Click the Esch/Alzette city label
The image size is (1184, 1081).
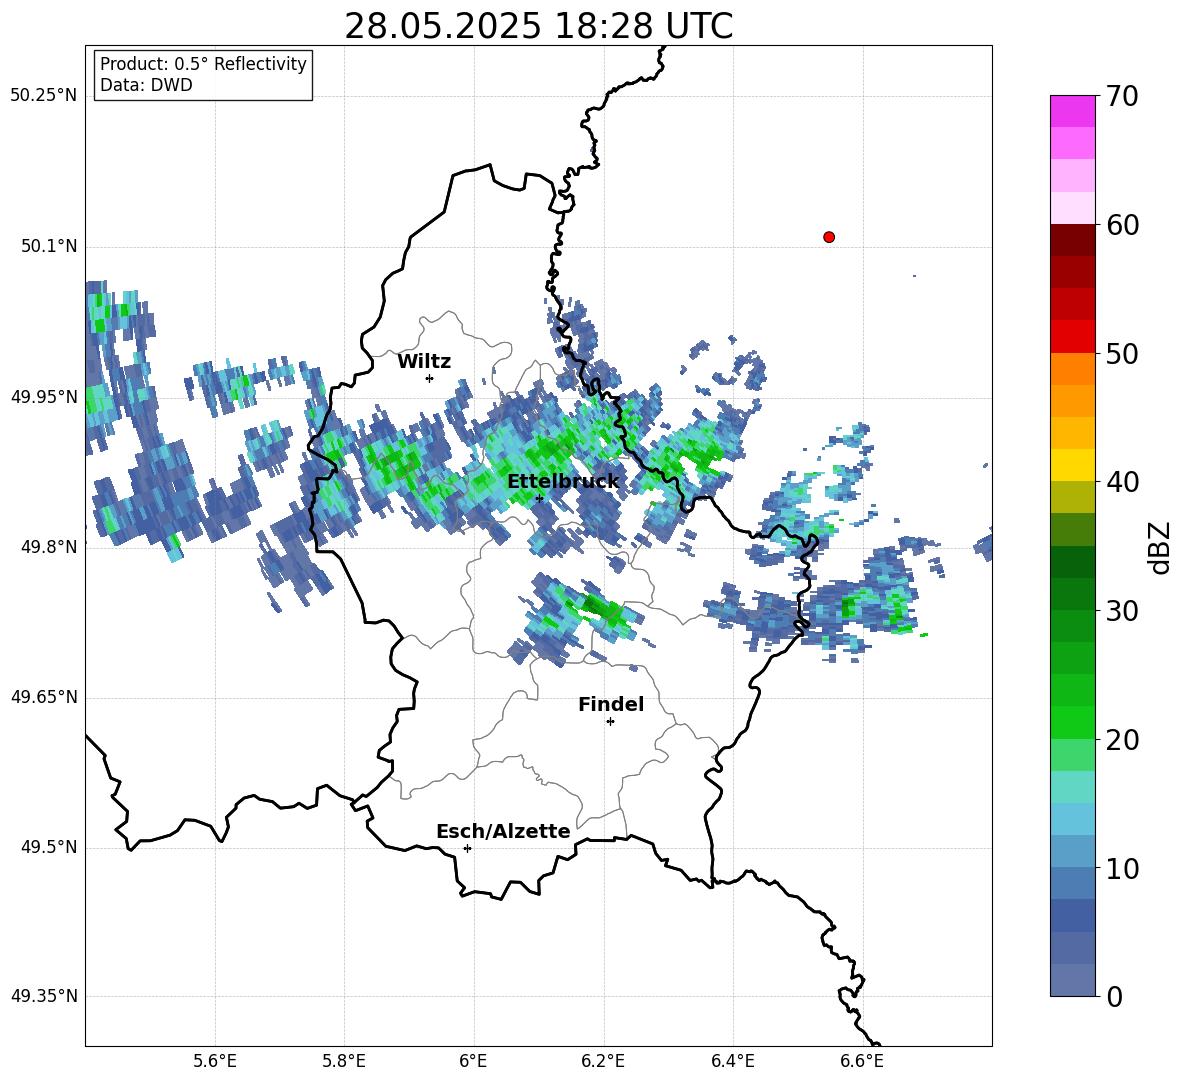pyautogui.click(x=503, y=831)
